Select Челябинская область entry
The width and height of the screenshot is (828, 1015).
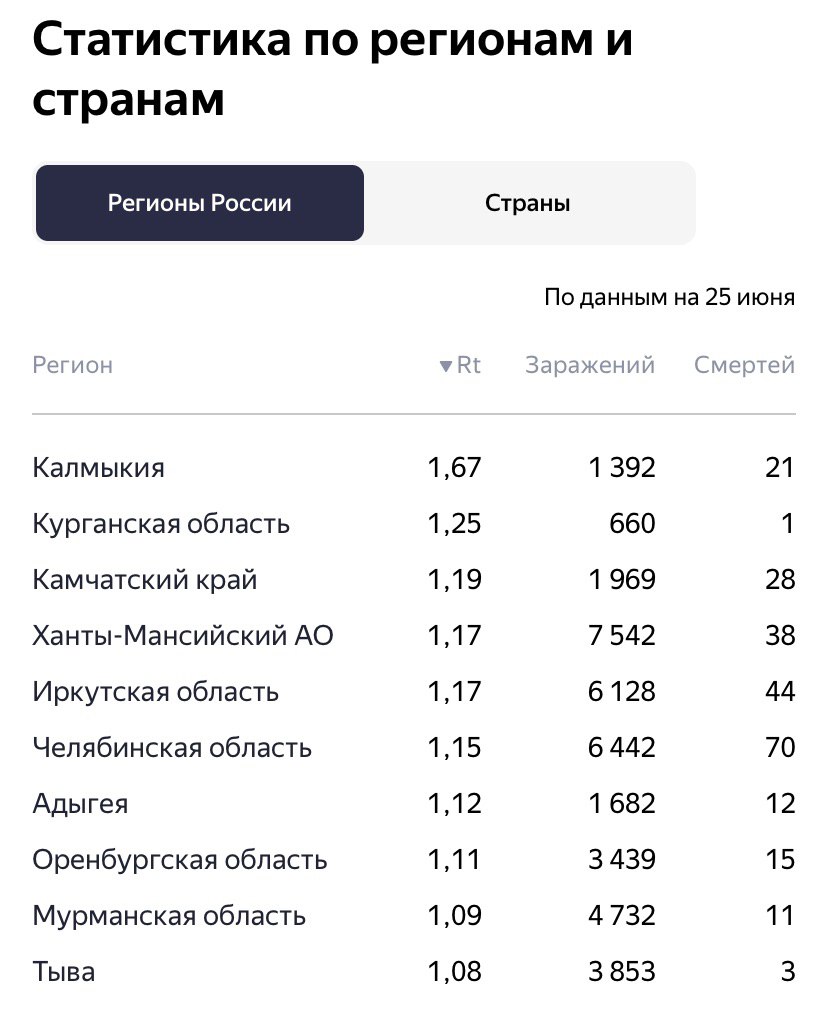click(172, 748)
